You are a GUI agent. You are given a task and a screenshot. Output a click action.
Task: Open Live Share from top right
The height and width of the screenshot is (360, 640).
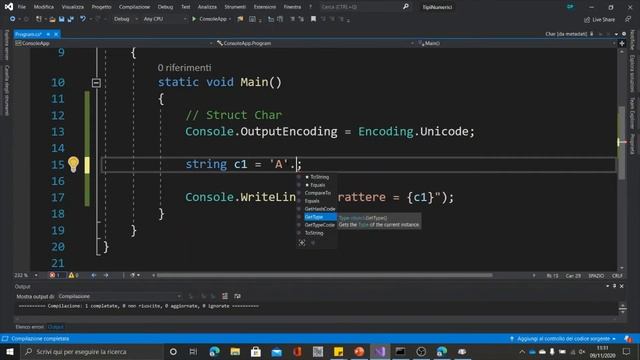point(599,19)
